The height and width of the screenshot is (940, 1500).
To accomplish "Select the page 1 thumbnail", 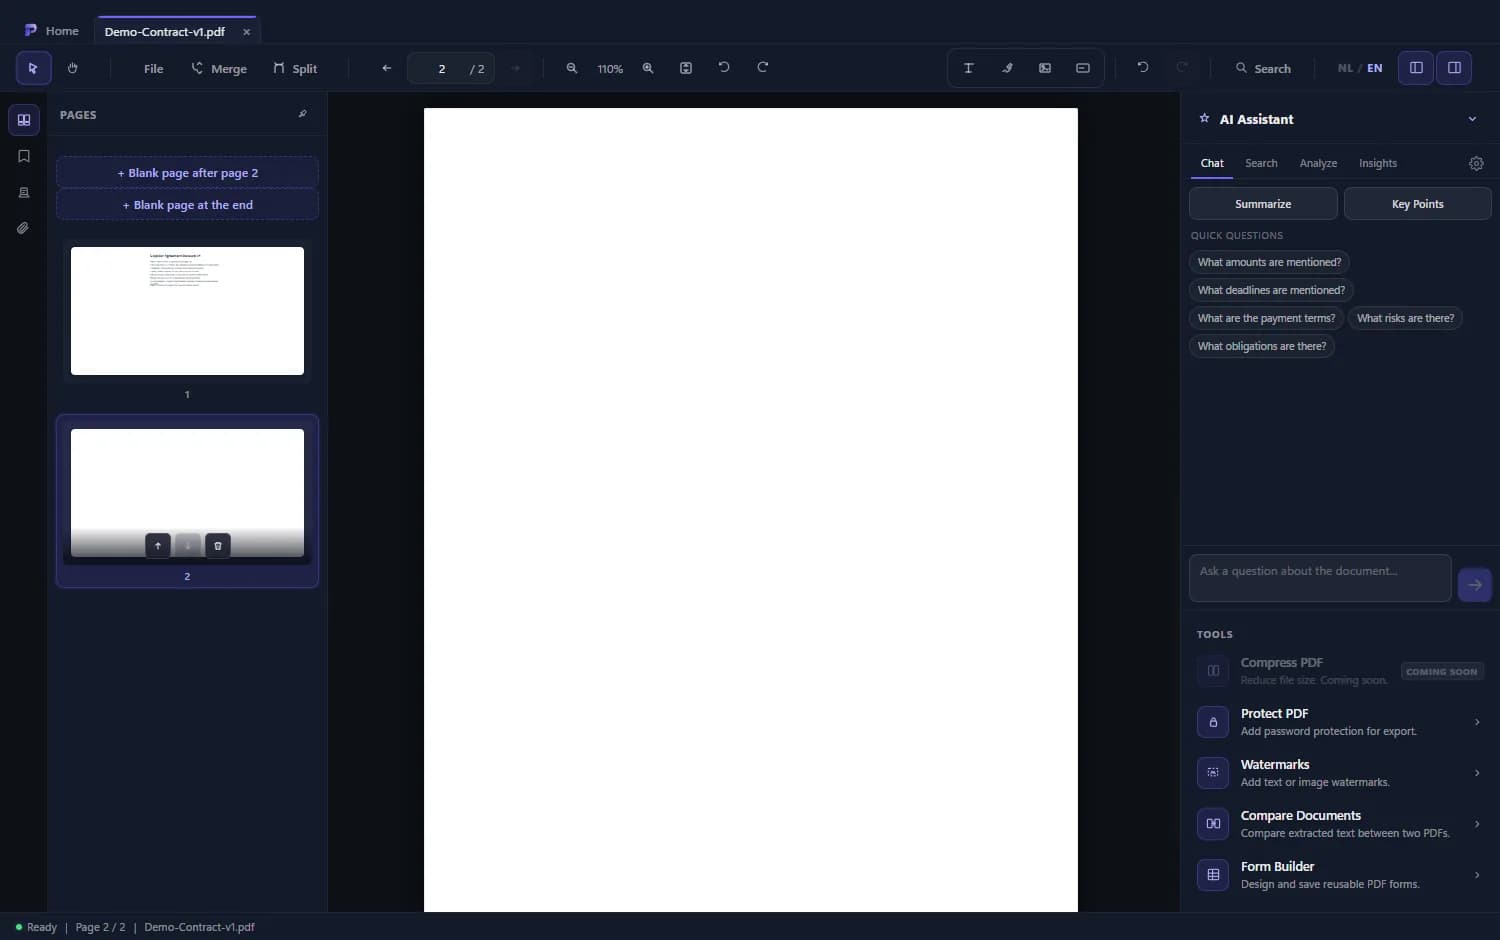I will coord(187,311).
